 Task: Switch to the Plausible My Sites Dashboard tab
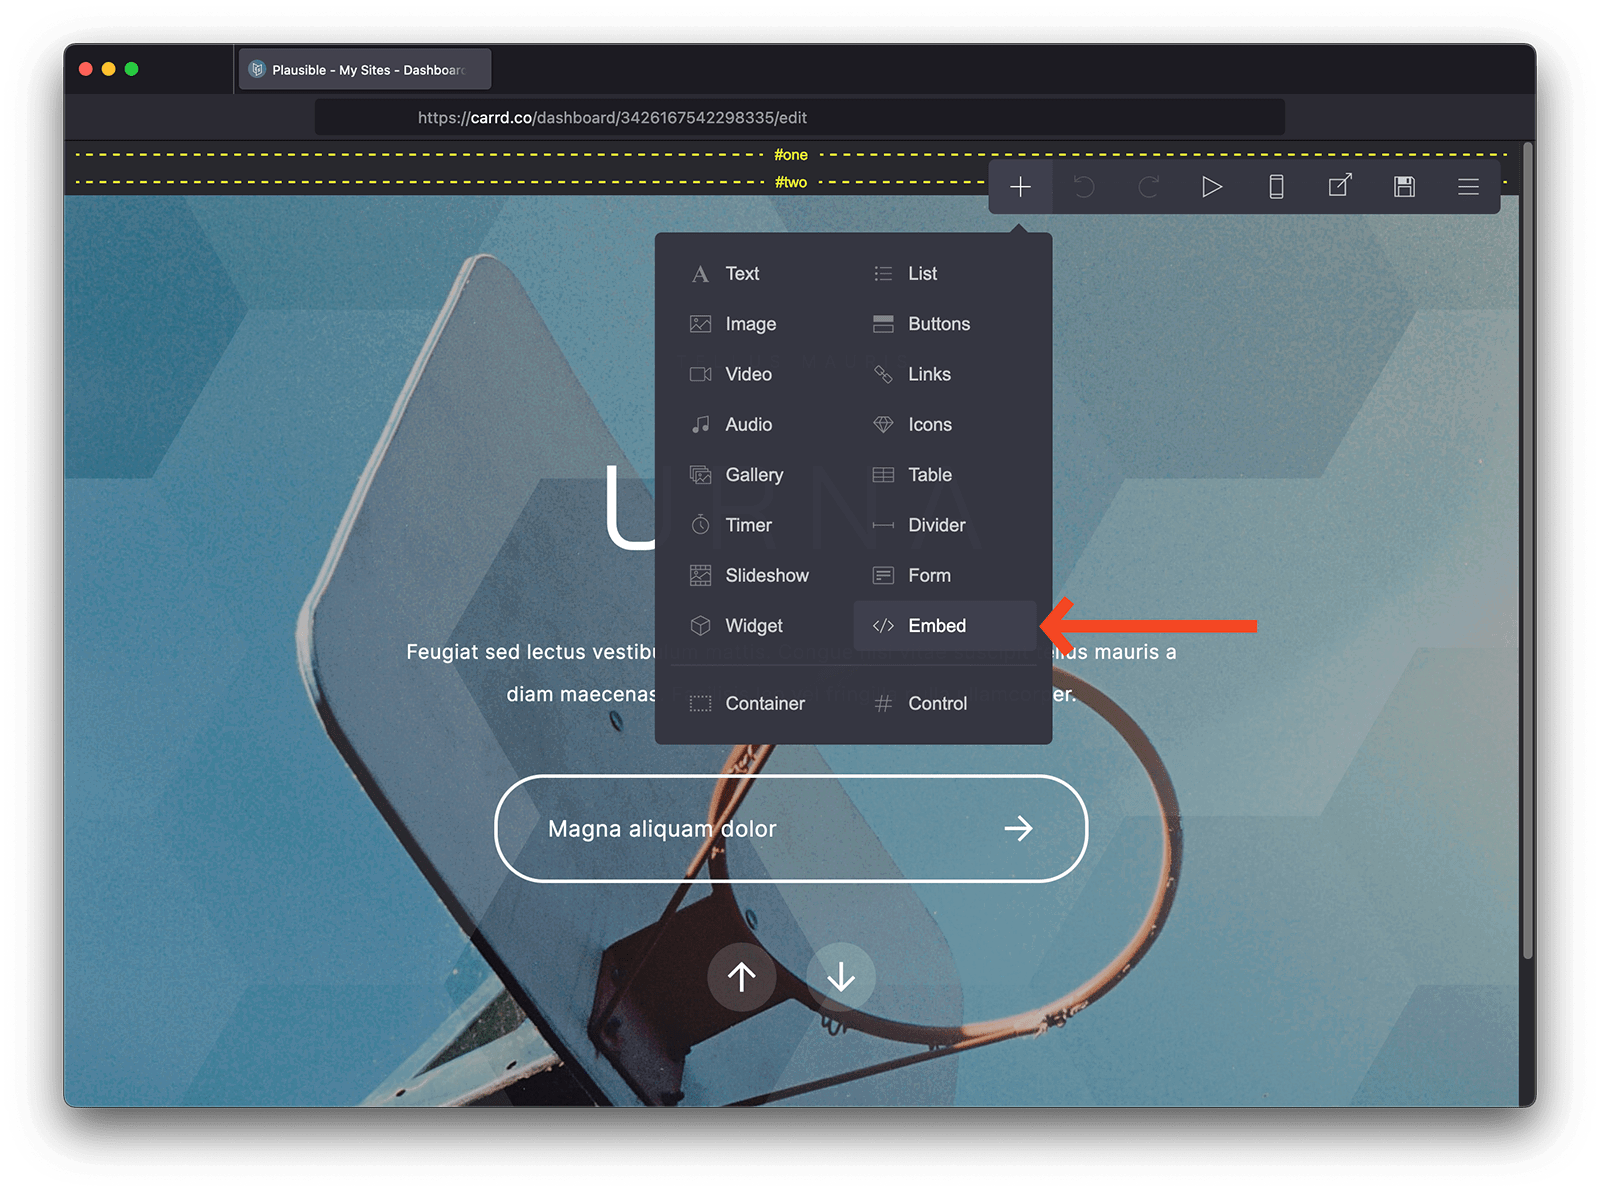pyautogui.click(x=364, y=68)
